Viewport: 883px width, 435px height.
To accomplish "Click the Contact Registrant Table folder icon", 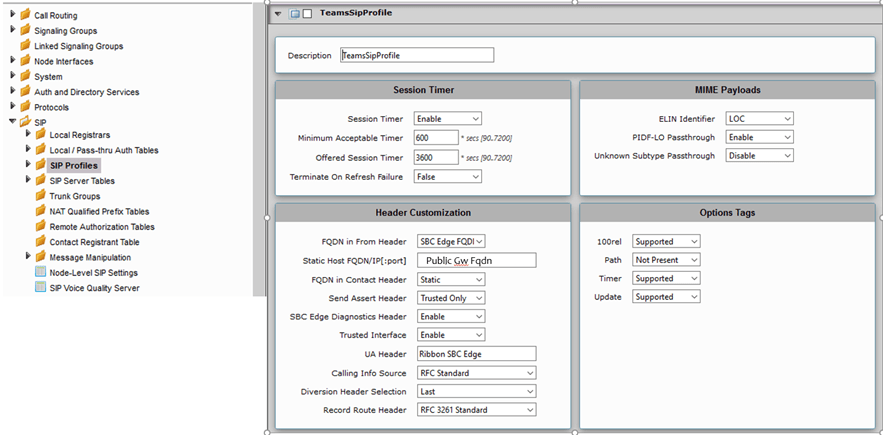I will [40, 242].
